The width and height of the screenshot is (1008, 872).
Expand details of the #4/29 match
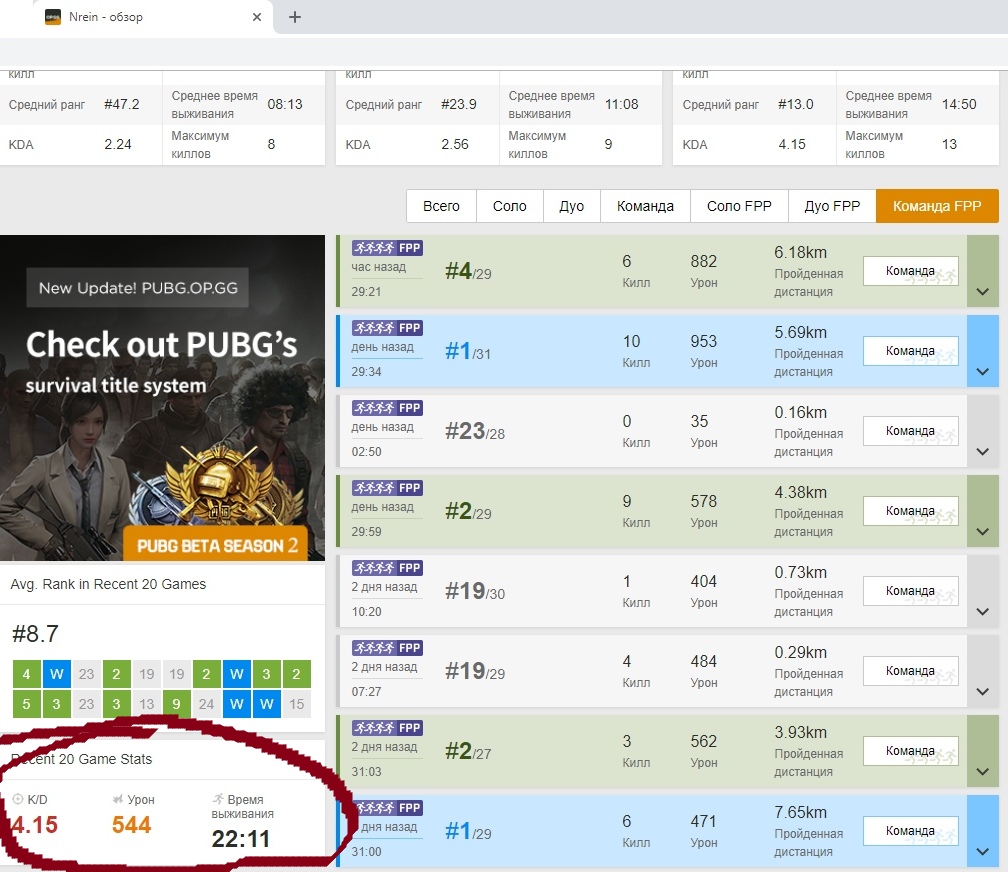tap(982, 291)
